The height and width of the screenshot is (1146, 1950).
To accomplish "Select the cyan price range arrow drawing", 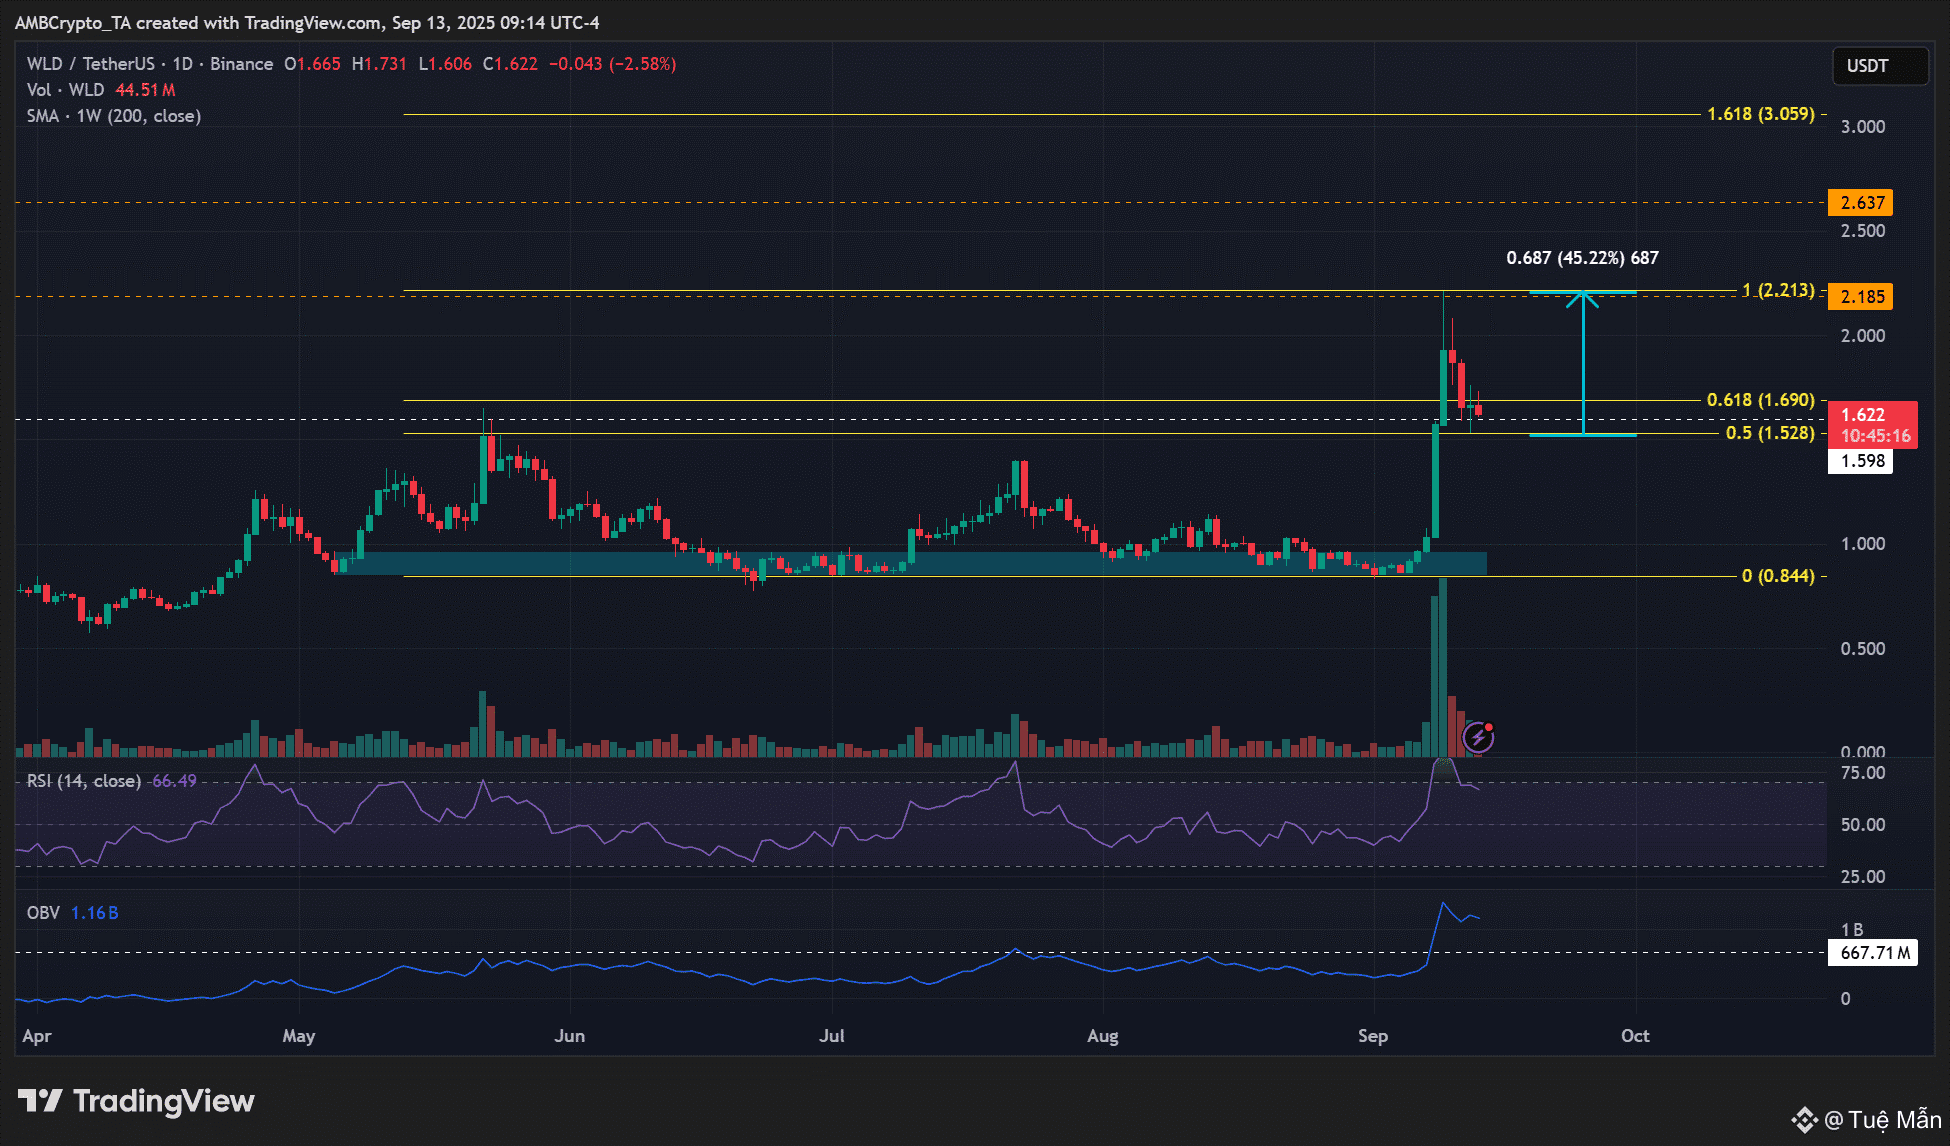I will click(x=1583, y=364).
